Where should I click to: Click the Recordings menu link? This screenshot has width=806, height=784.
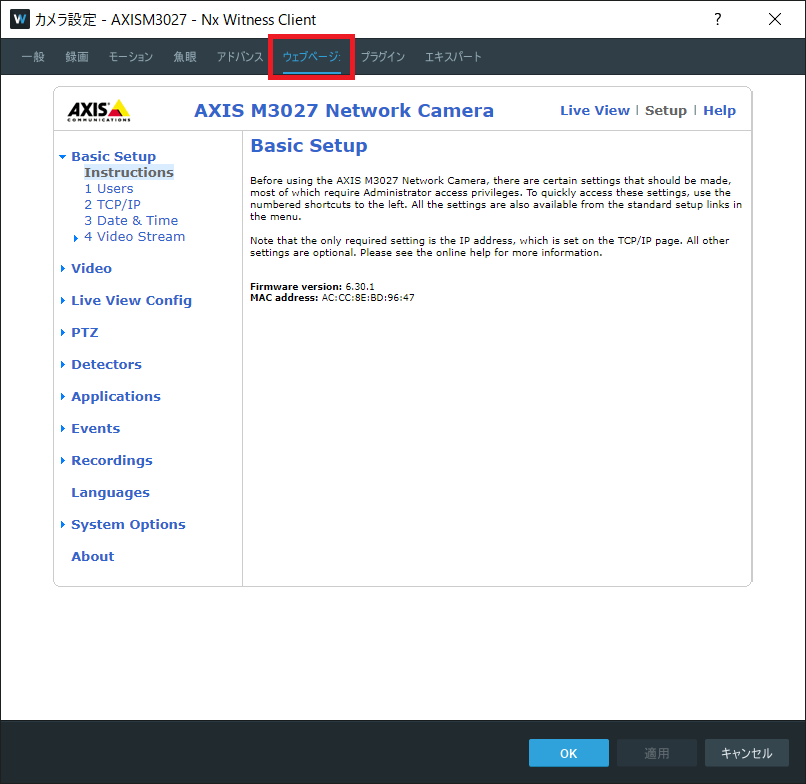112,461
